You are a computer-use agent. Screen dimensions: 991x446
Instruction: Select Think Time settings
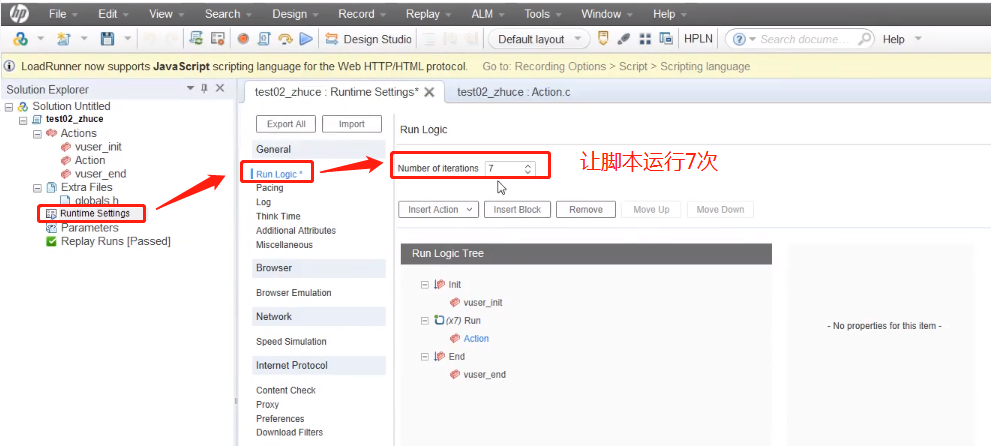(x=278, y=216)
